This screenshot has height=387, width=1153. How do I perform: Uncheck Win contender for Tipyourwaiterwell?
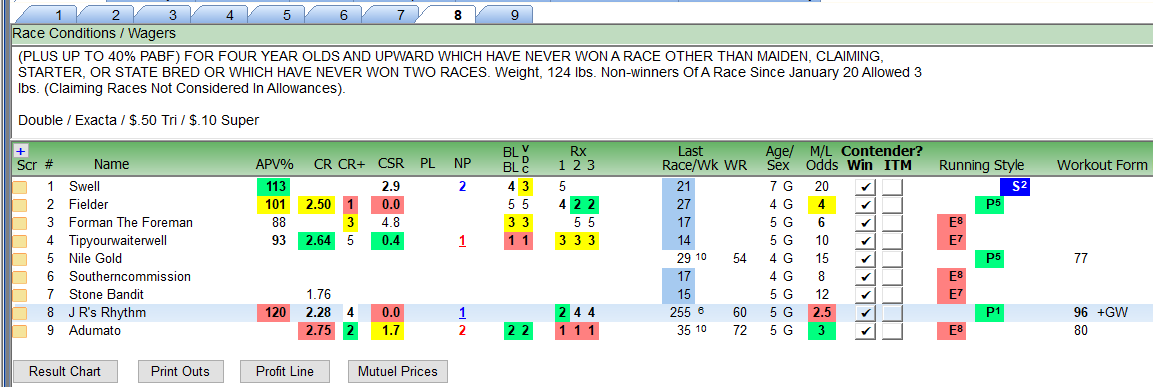coord(865,241)
